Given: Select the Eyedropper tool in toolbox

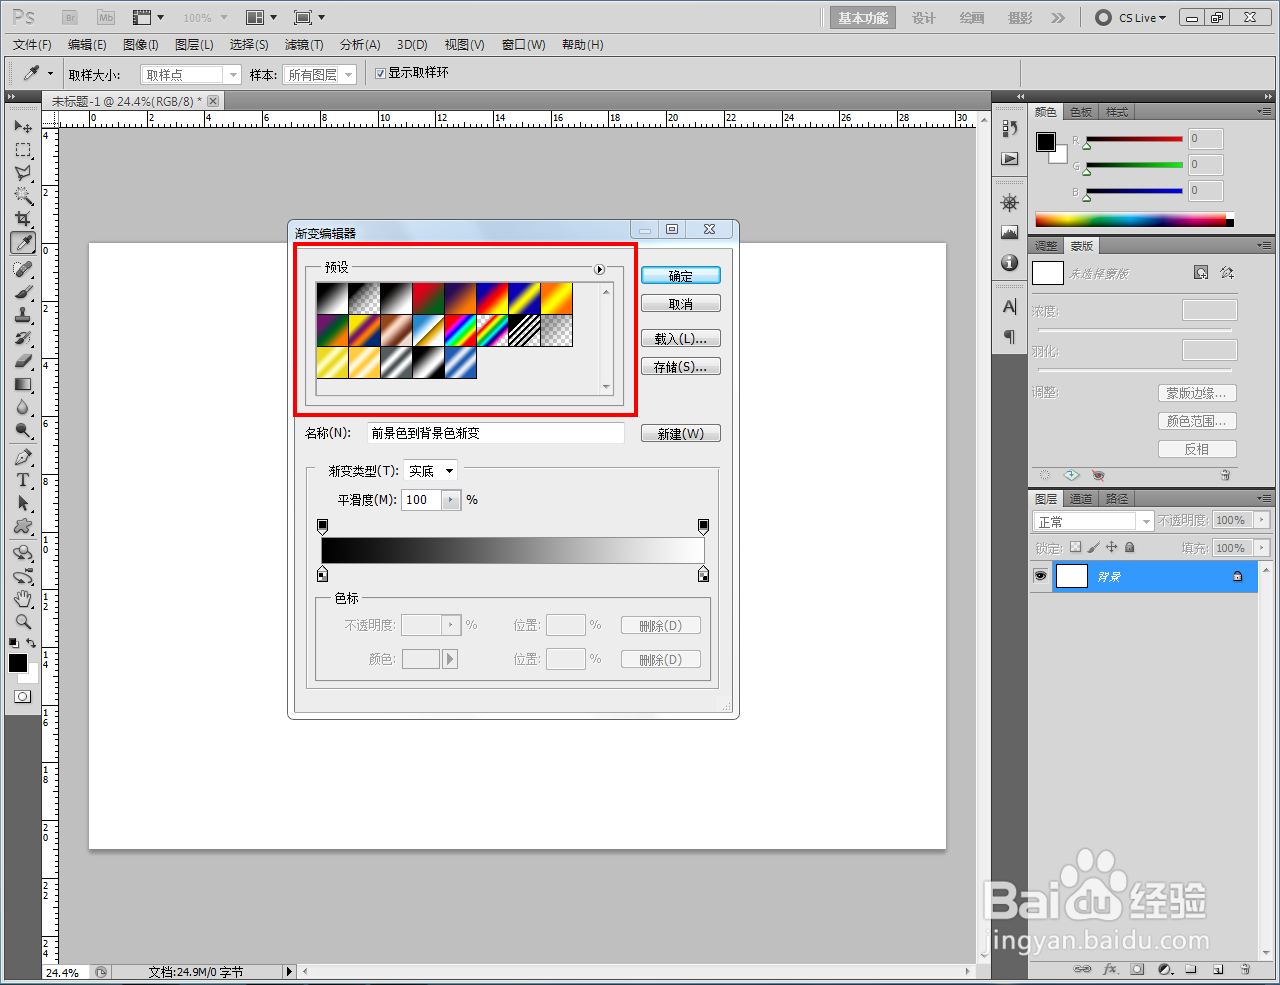Looking at the screenshot, I should tap(23, 243).
